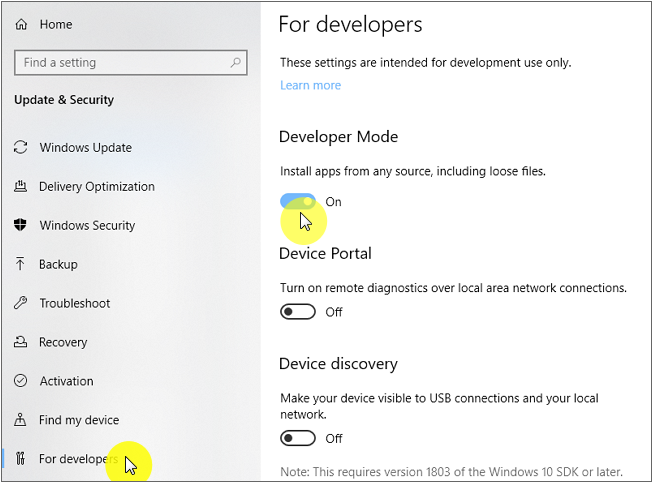Click the search magnifier icon
This screenshot has height=482, width=652.
(x=236, y=62)
